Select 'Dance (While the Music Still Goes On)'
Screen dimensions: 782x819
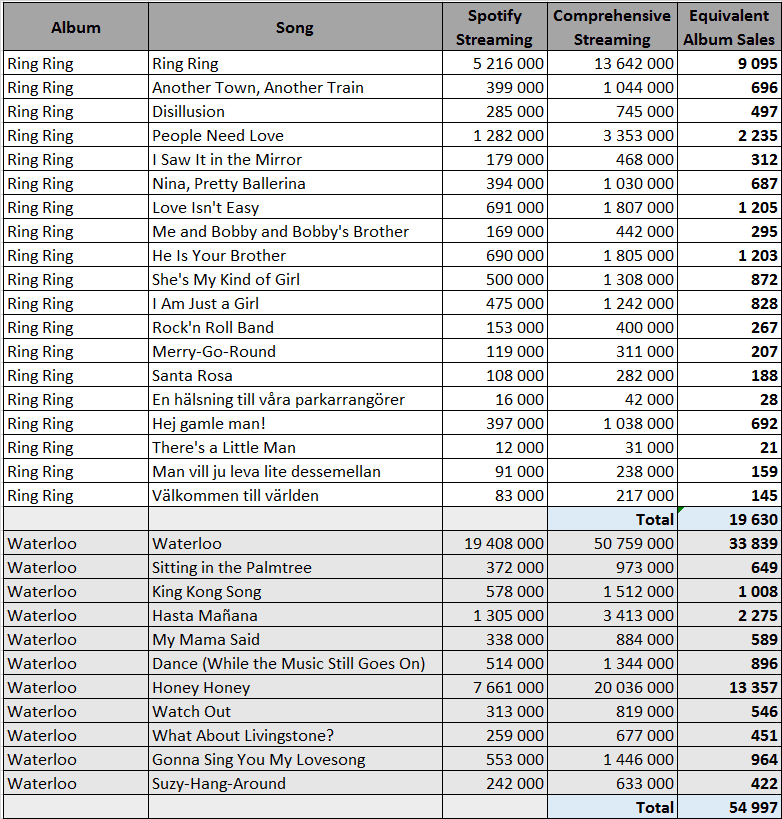(295, 664)
